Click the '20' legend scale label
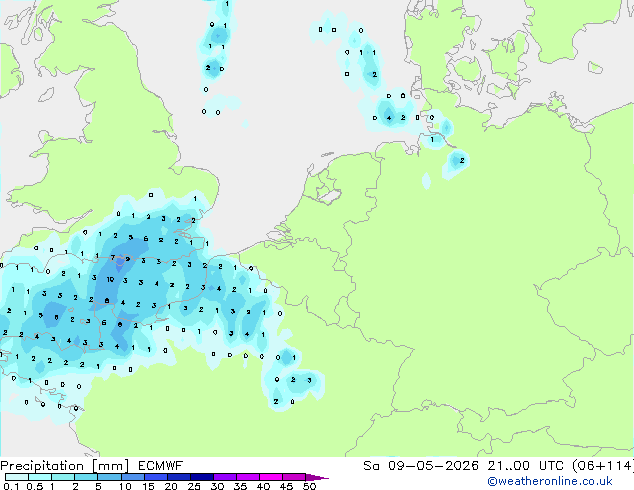This screenshot has width=634, height=490. [171, 486]
